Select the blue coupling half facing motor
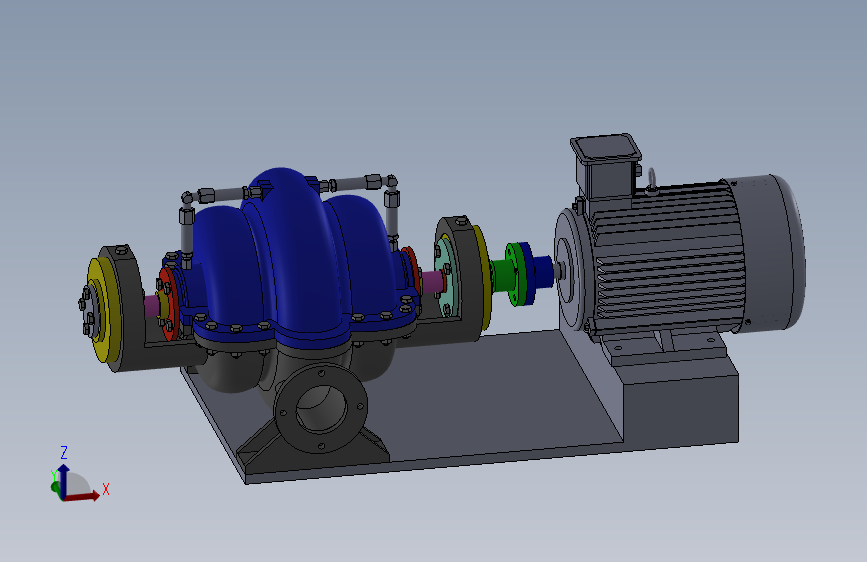The image size is (867, 562). coord(537,273)
